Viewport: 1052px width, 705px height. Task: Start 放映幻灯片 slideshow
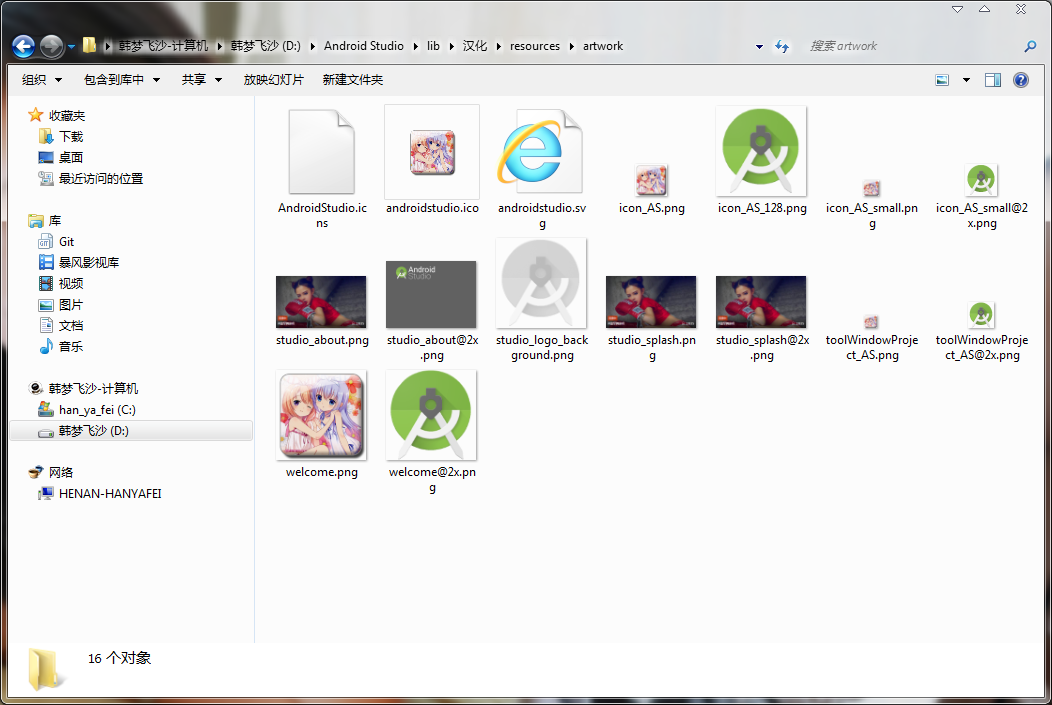[274, 80]
